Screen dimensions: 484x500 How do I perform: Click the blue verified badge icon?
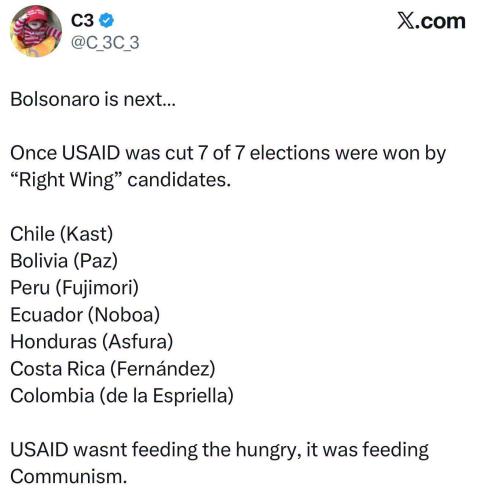coord(106,20)
